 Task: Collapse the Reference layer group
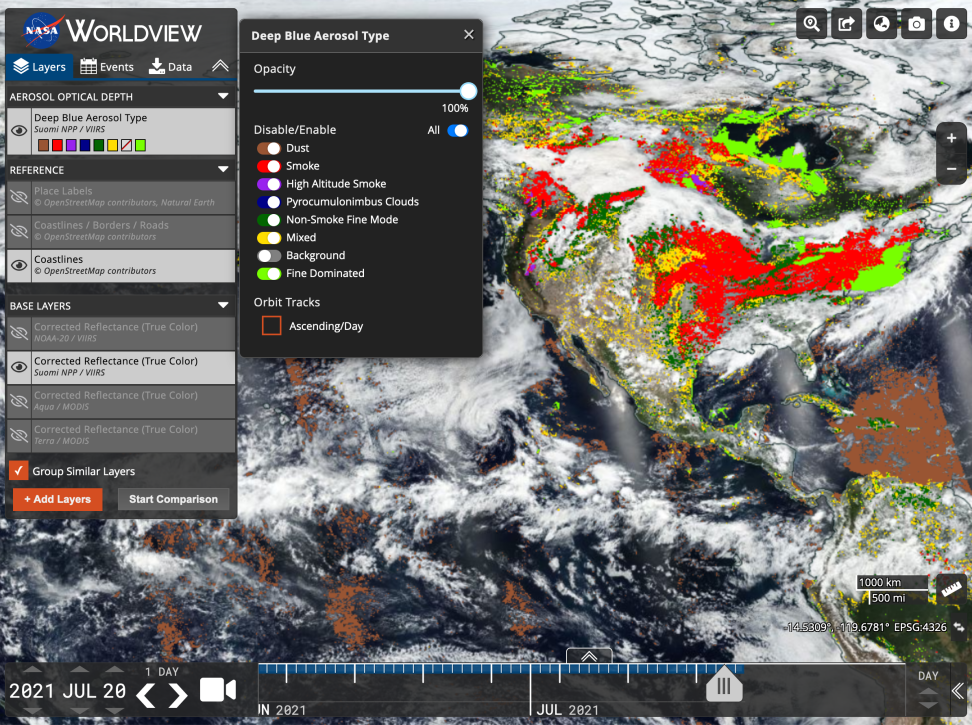pos(223,169)
